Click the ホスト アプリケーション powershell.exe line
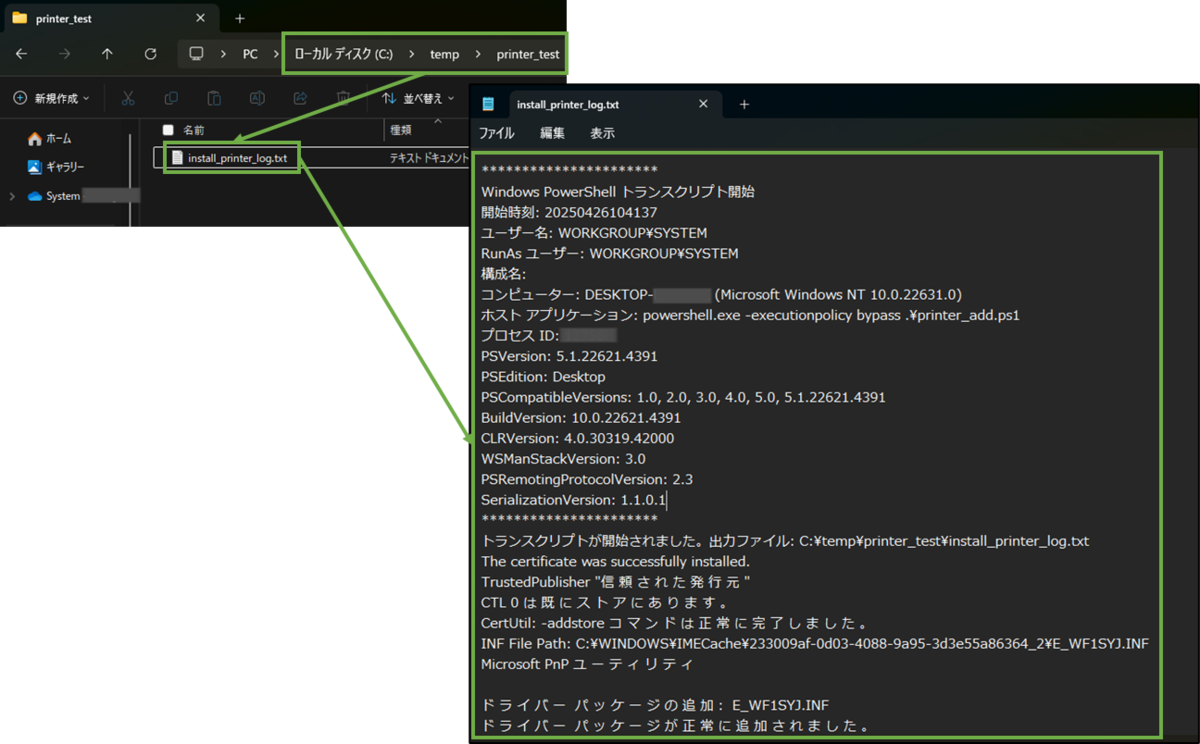Viewport: 1200px width, 744px height. [x=750, y=315]
